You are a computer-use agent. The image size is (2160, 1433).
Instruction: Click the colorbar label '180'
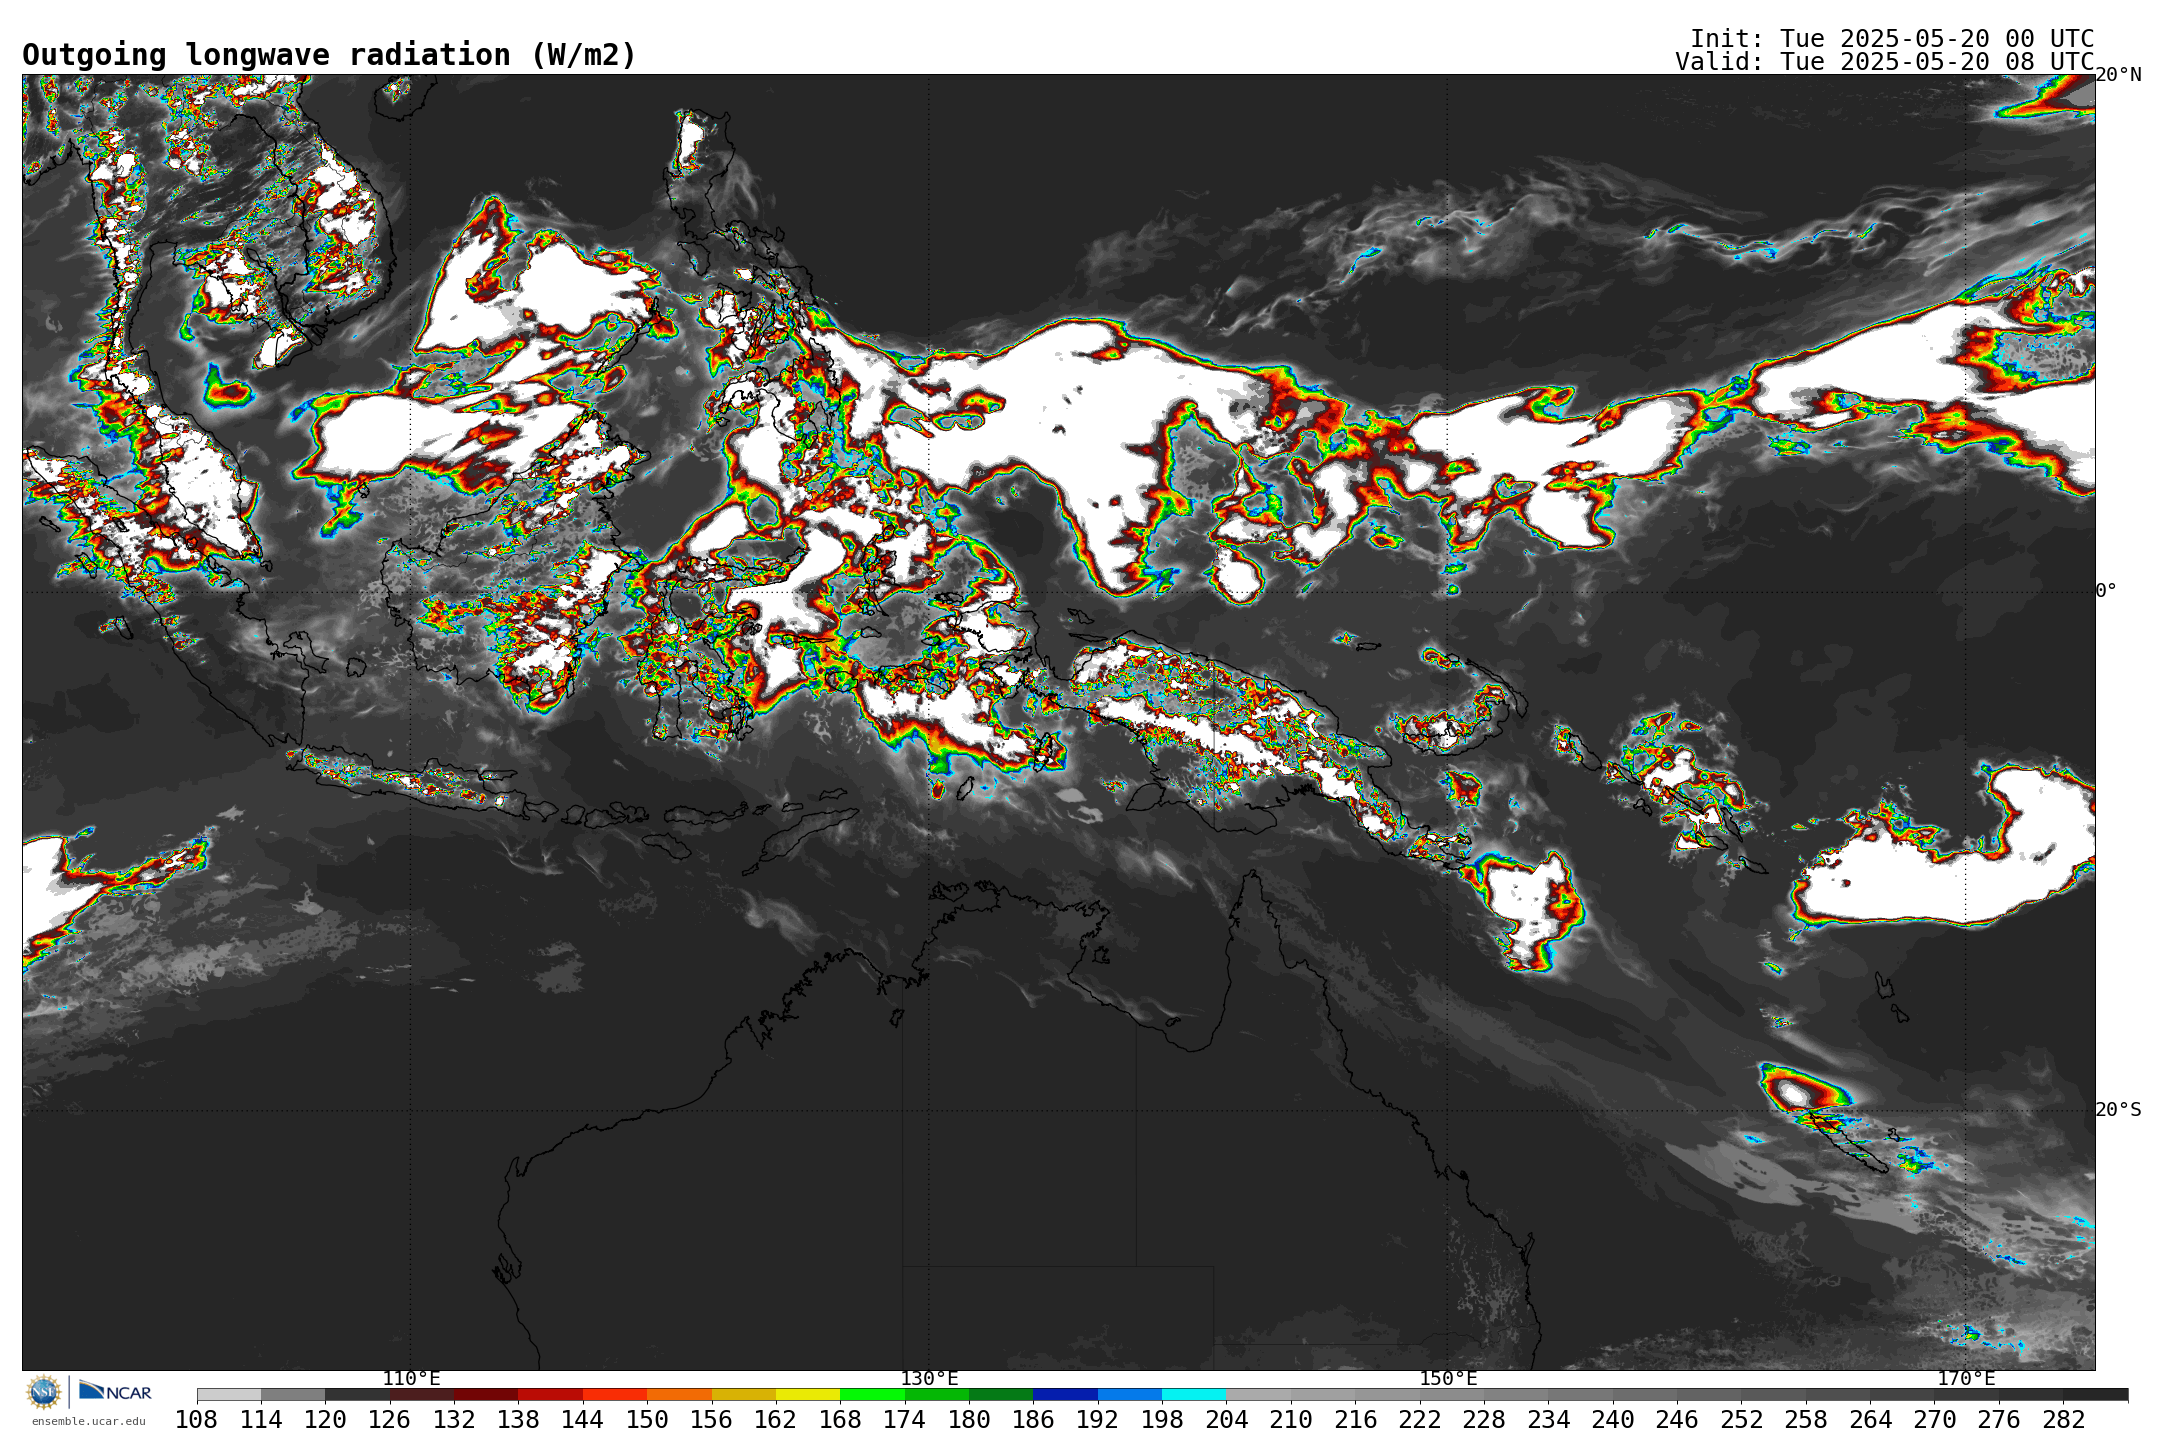point(969,1420)
